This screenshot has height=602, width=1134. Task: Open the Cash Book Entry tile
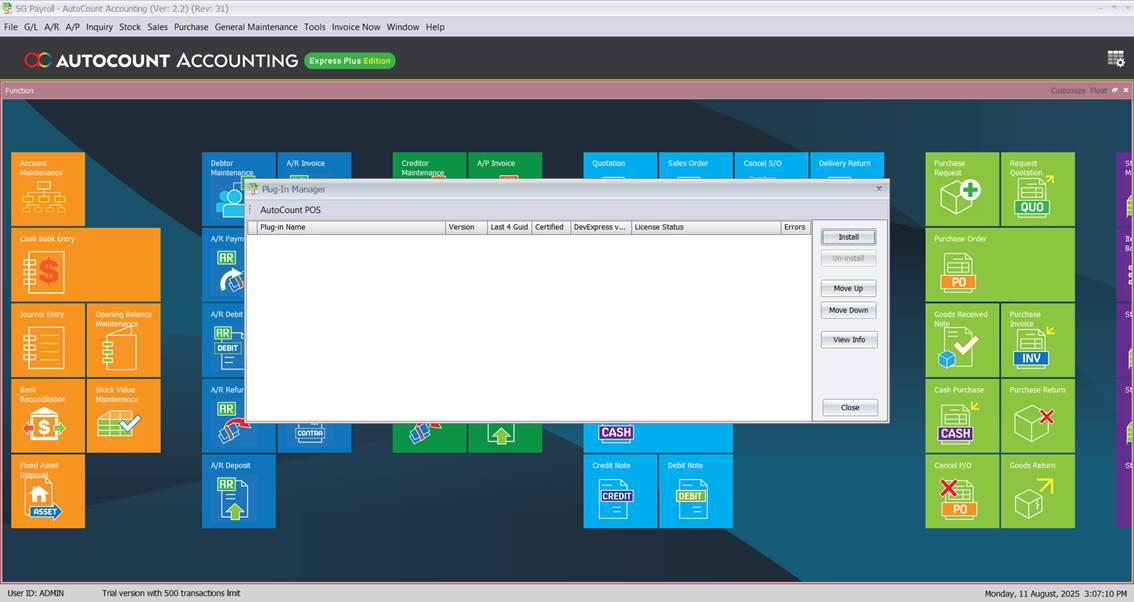coord(86,265)
